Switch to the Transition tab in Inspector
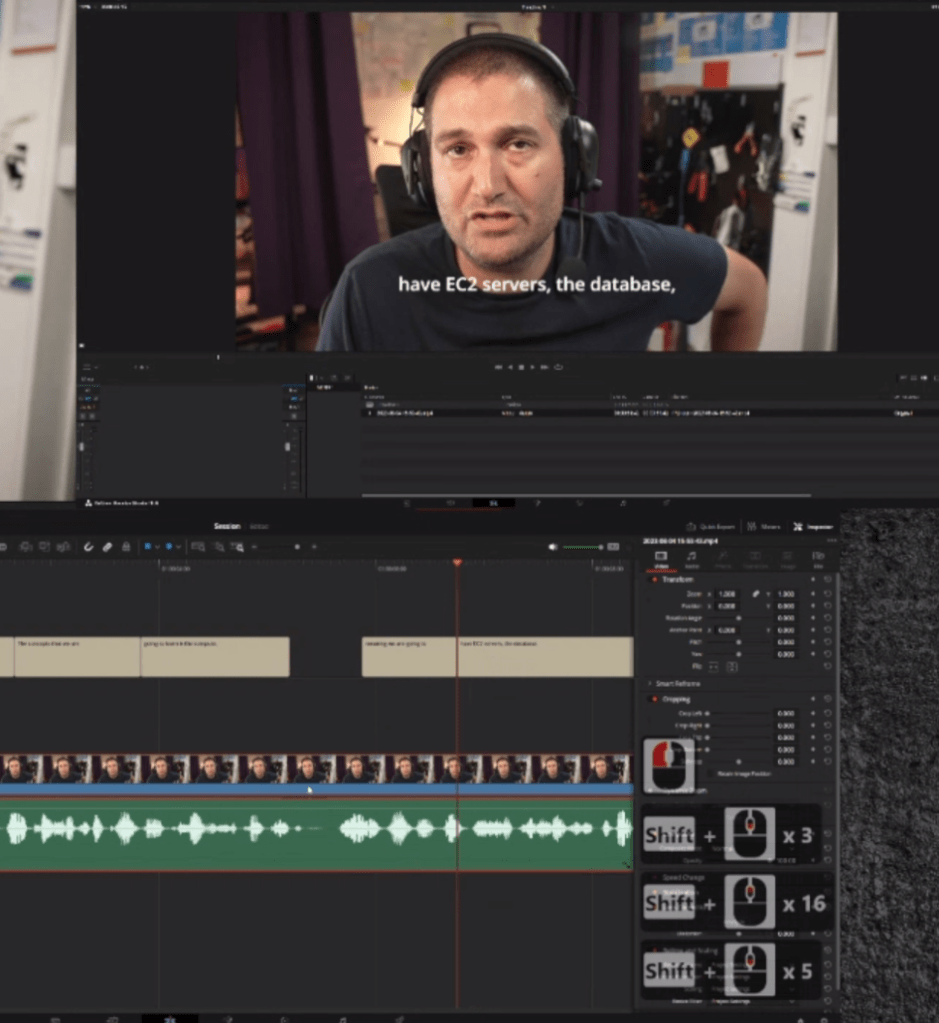 755,559
